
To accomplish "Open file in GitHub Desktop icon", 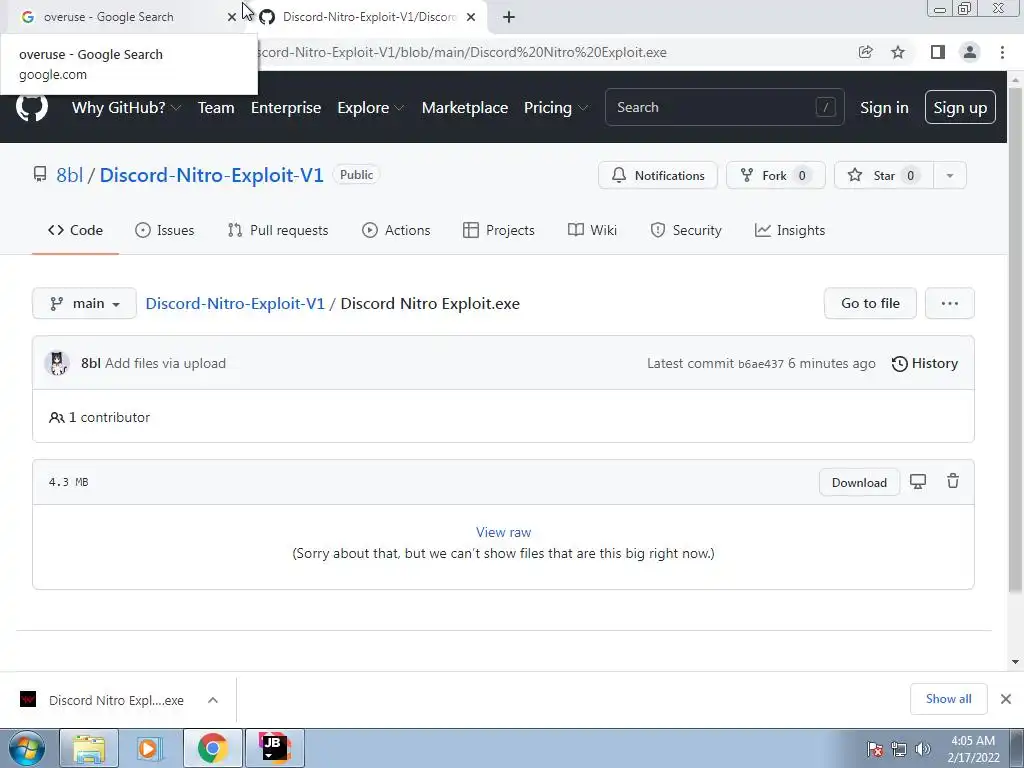I will 918,482.
